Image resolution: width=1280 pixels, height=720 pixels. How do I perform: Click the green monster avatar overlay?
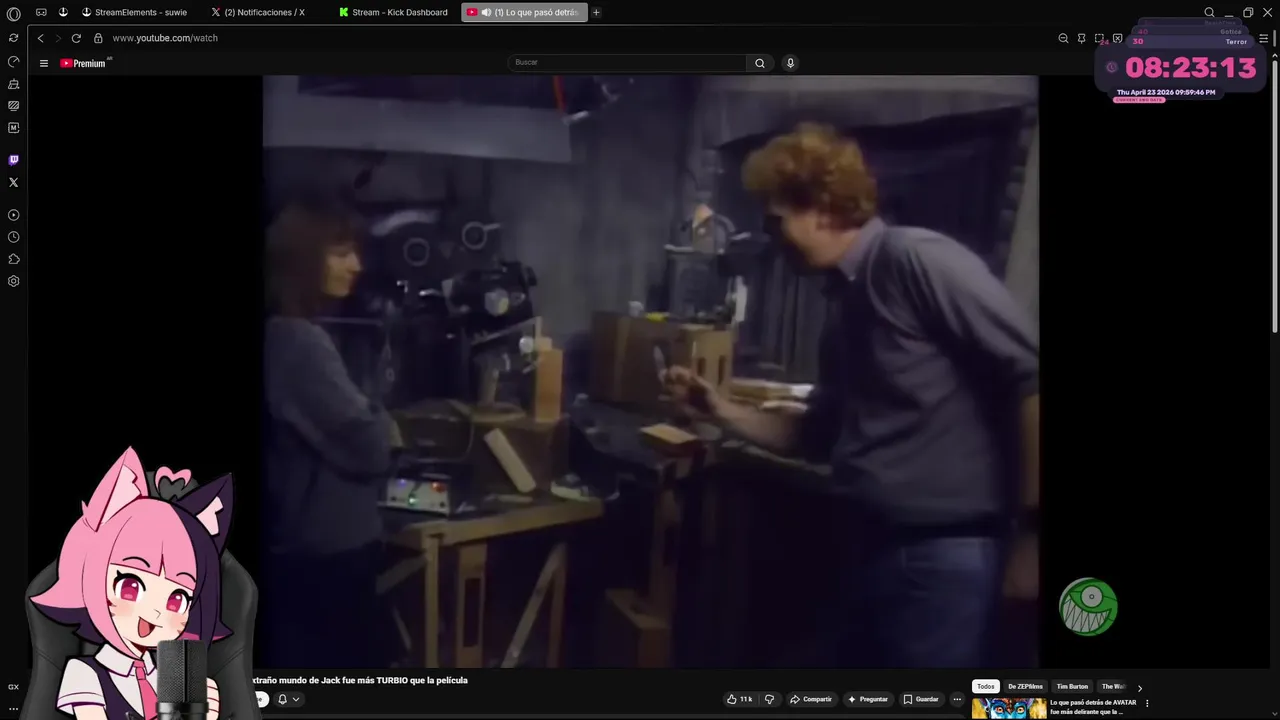(x=1088, y=606)
